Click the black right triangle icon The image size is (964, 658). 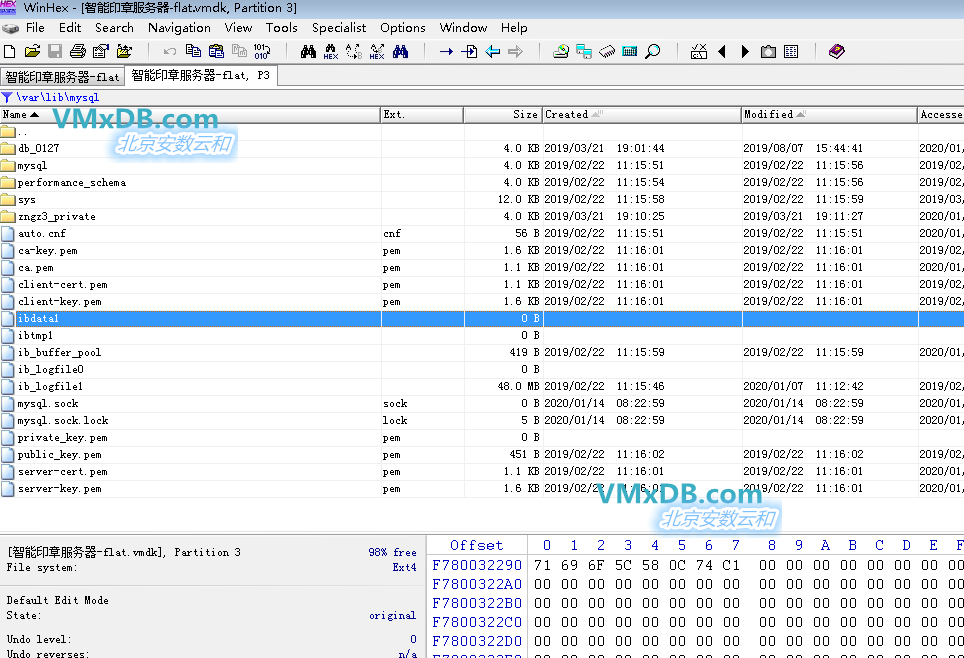coord(745,52)
